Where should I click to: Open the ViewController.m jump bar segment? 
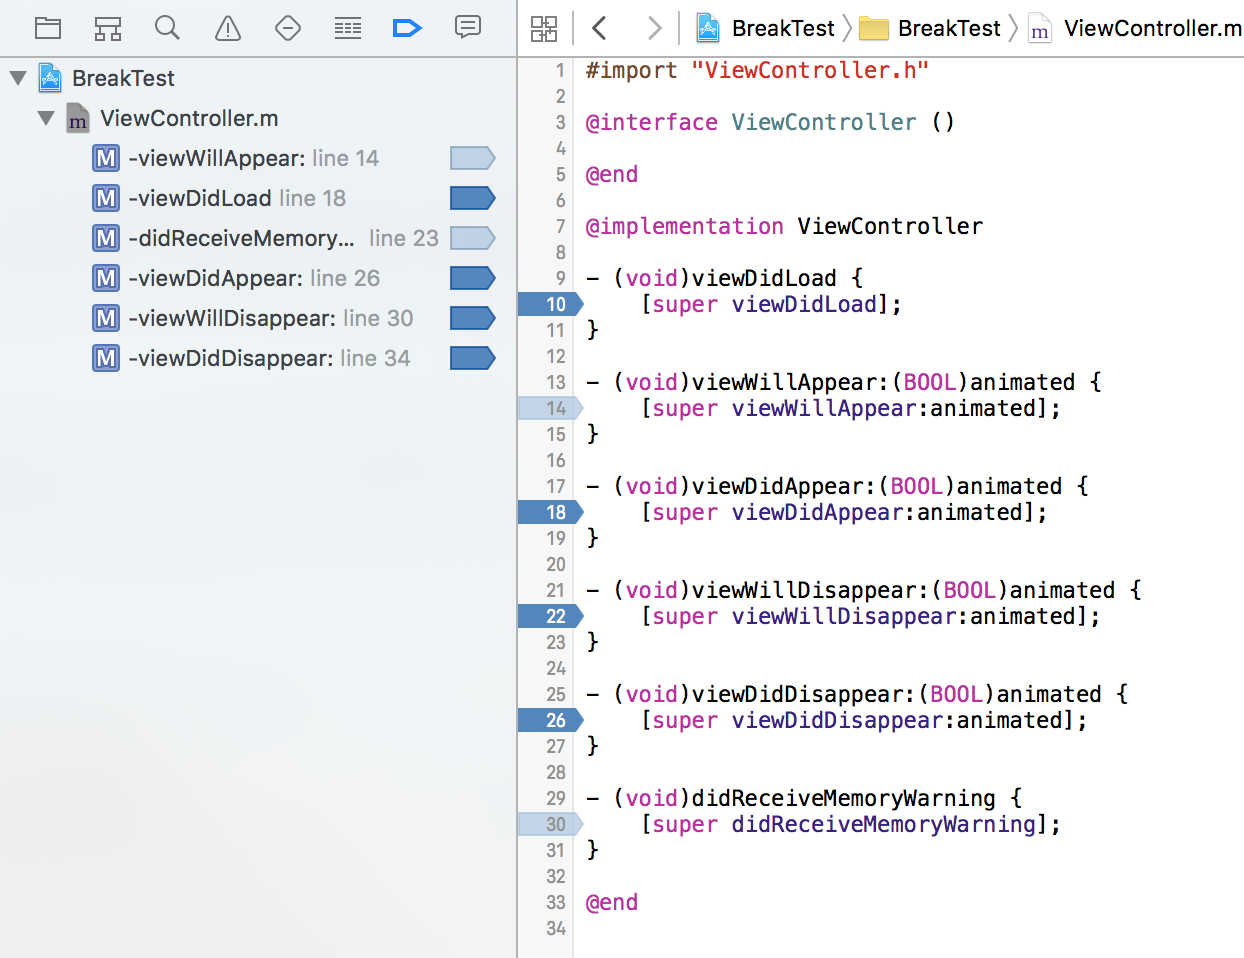(1136, 28)
